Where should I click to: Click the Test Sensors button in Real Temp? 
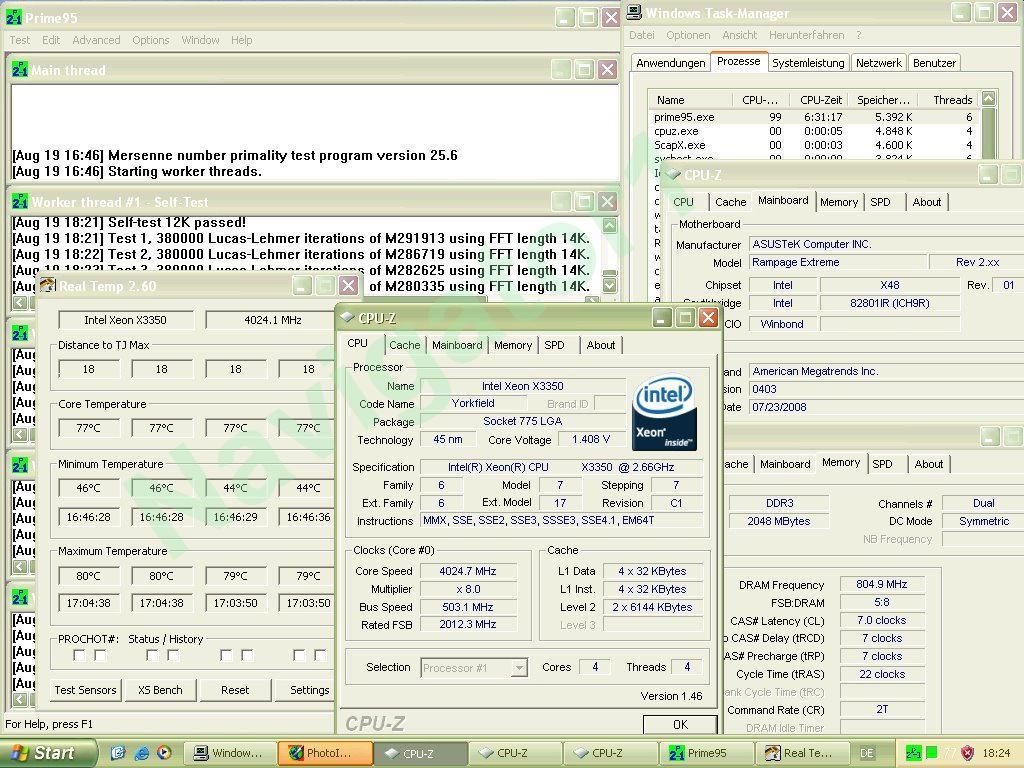pos(85,690)
